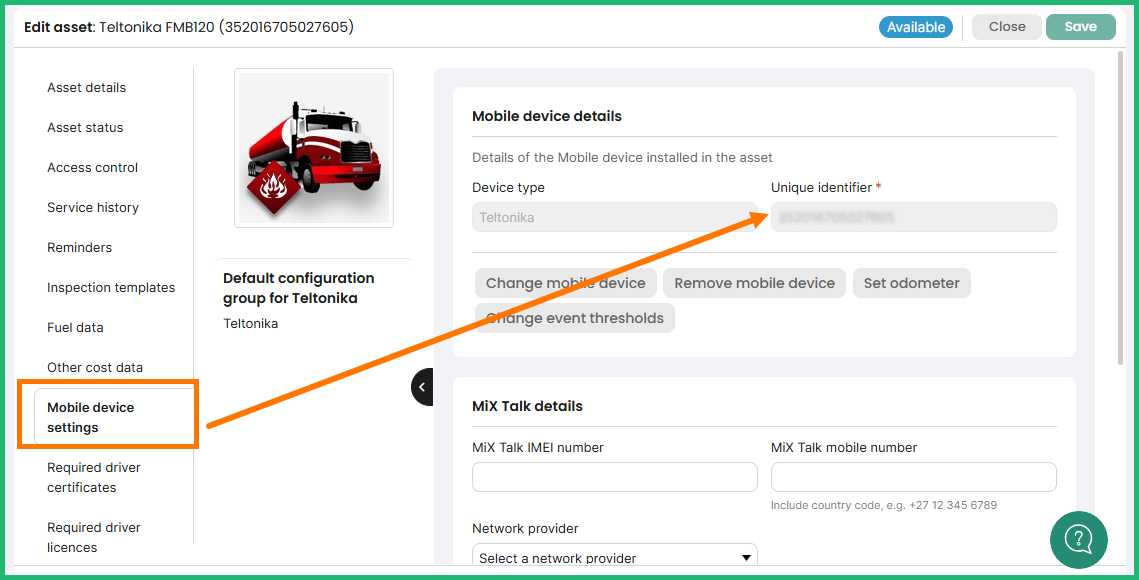
Task: Save the asset changes
Action: (x=1080, y=27)
